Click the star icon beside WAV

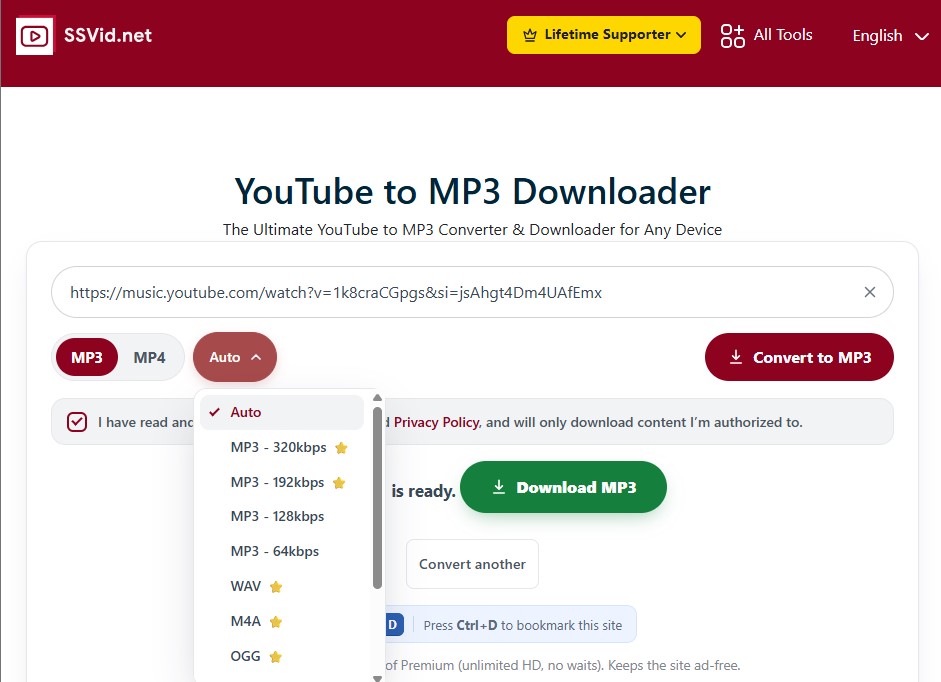tap(275, 587)
